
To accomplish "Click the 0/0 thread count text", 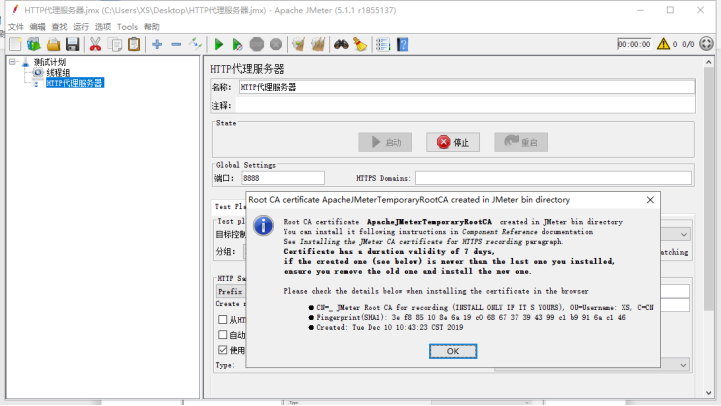I will 688,44.
